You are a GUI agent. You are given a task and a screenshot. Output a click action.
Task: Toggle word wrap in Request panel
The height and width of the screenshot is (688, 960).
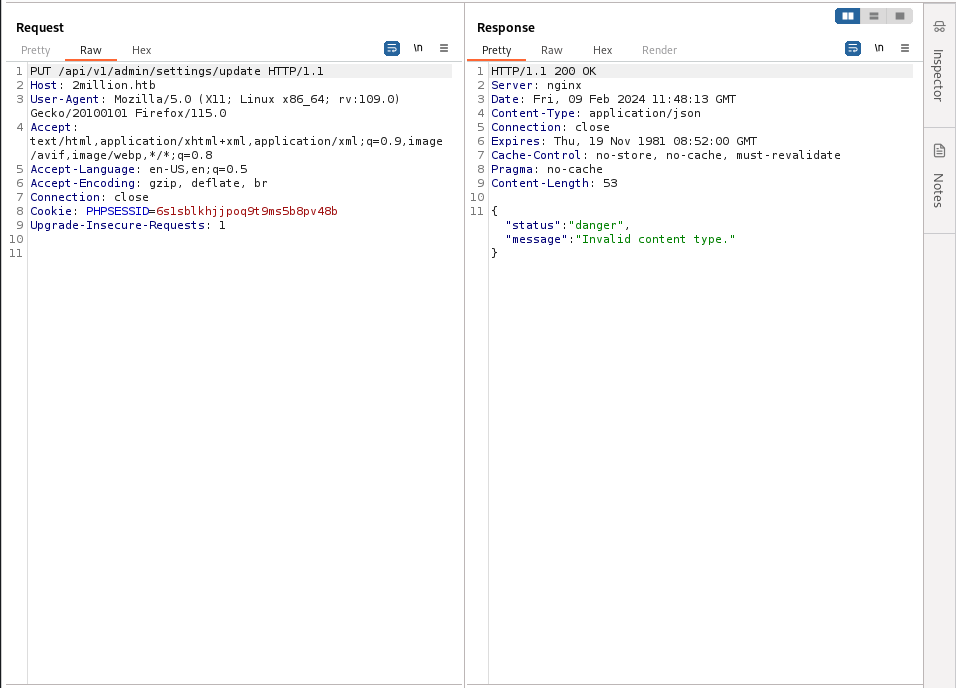pyautogui.click(x=392, y=48)
